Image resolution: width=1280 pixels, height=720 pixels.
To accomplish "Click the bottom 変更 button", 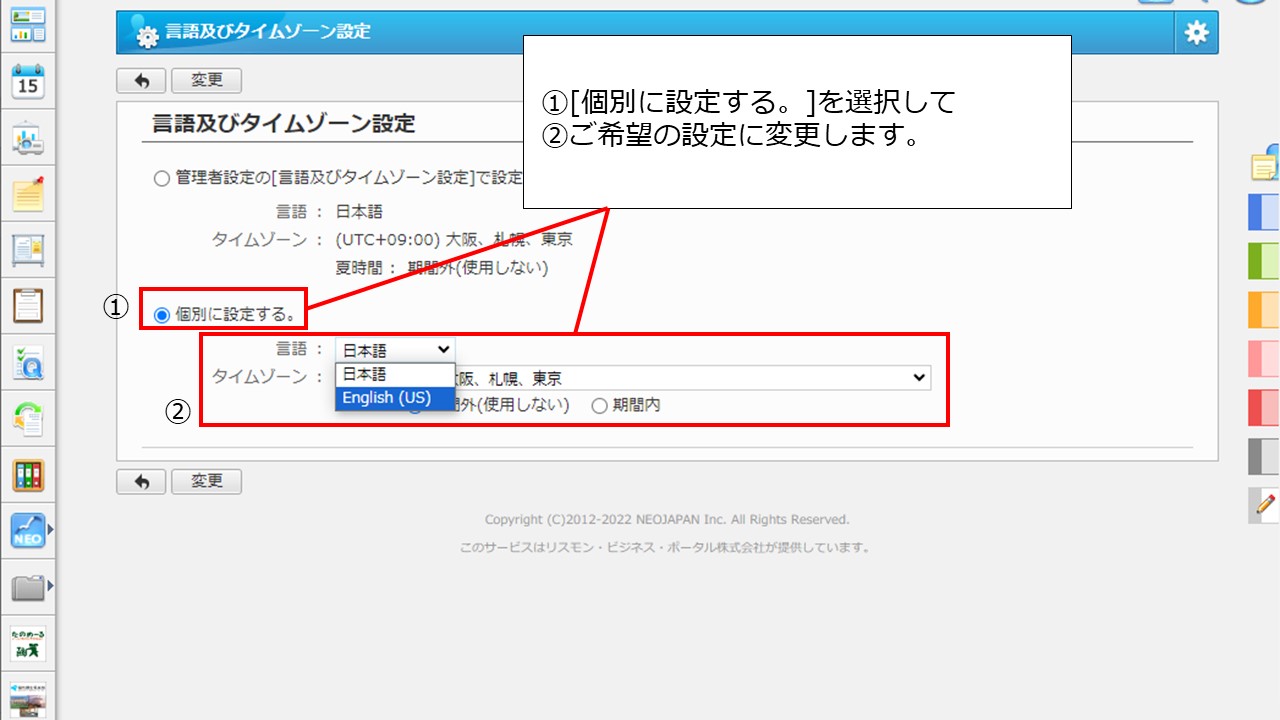I will [x=207, y=481].
